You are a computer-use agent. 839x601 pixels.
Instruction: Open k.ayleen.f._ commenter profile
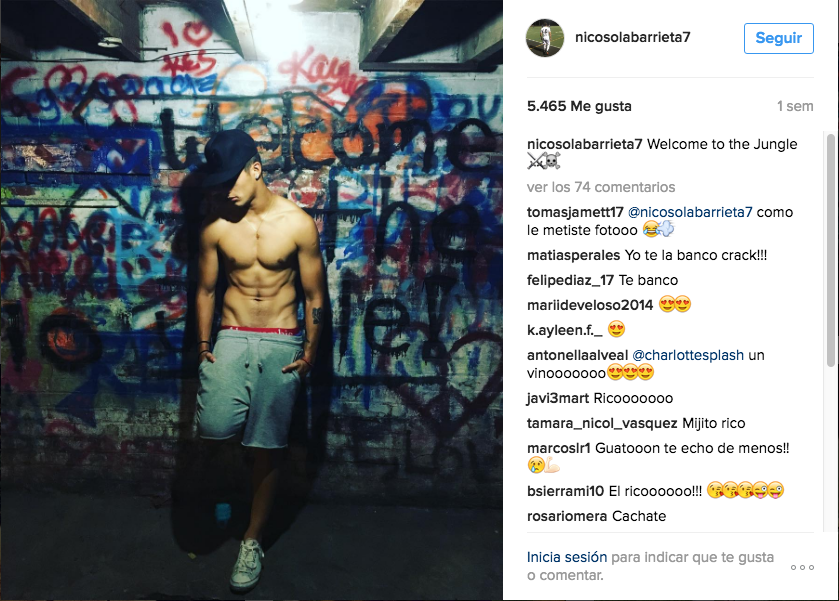(565, 330)
